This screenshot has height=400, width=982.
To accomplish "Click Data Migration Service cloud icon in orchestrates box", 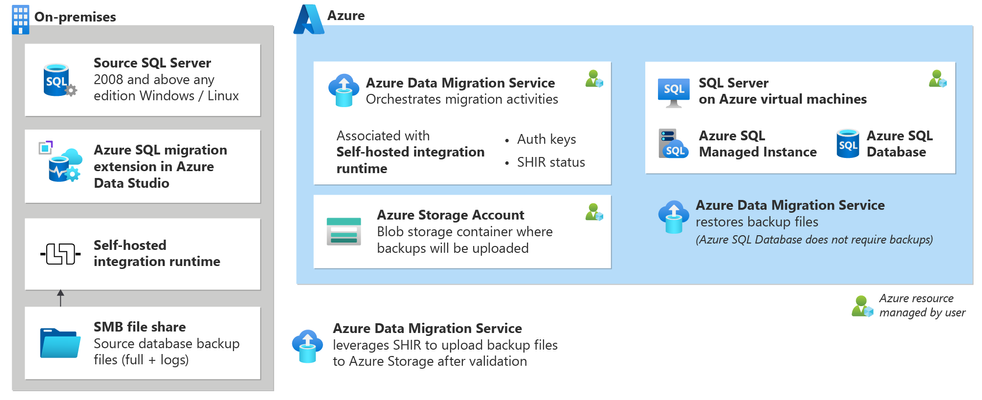I will click(x=343, y=90).
